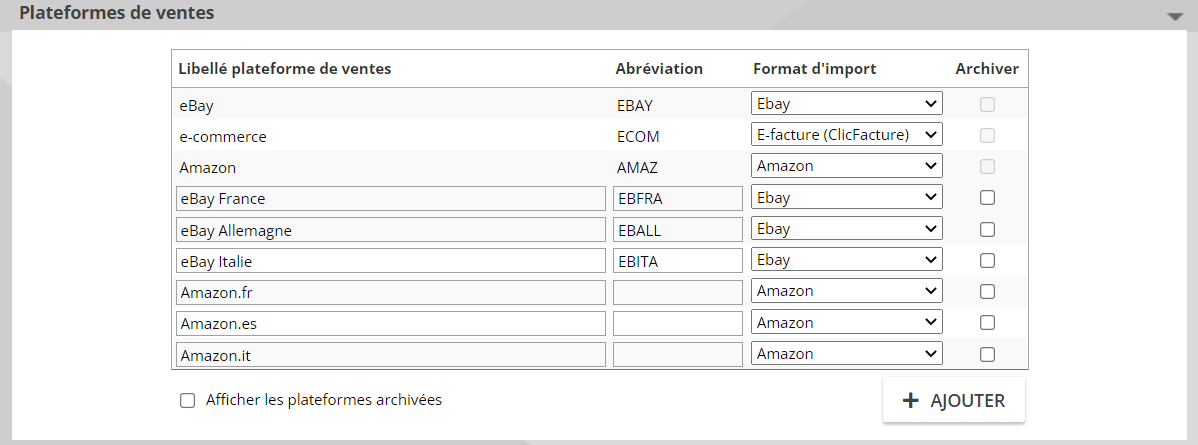Viewport: 1198px width, 445px height.
Task: Open Format d'import dropdown for Amazon.es
Action: (x=847, y=323)
